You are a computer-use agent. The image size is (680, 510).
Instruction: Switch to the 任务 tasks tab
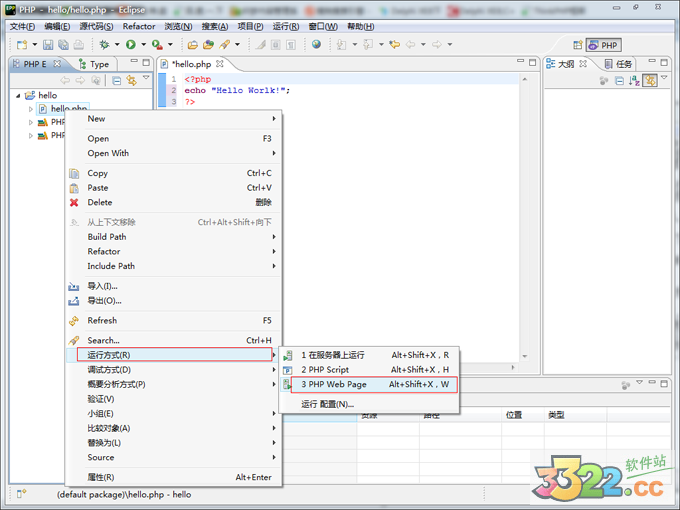pos(618,65)
